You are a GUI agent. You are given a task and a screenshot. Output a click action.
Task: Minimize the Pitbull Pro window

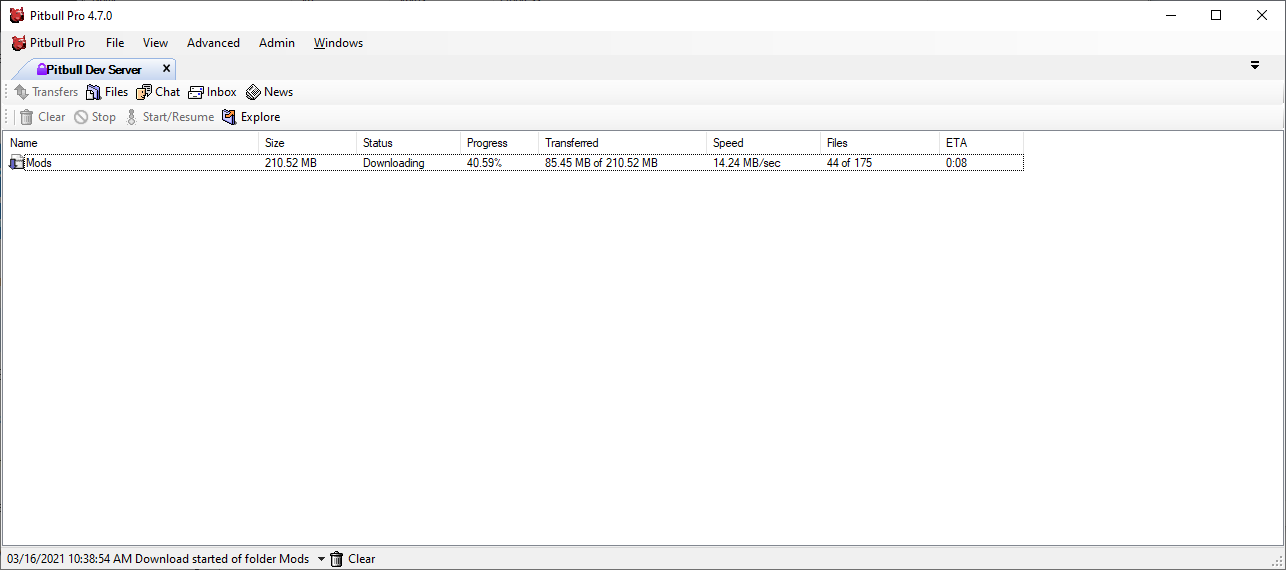pos(1171,15)
